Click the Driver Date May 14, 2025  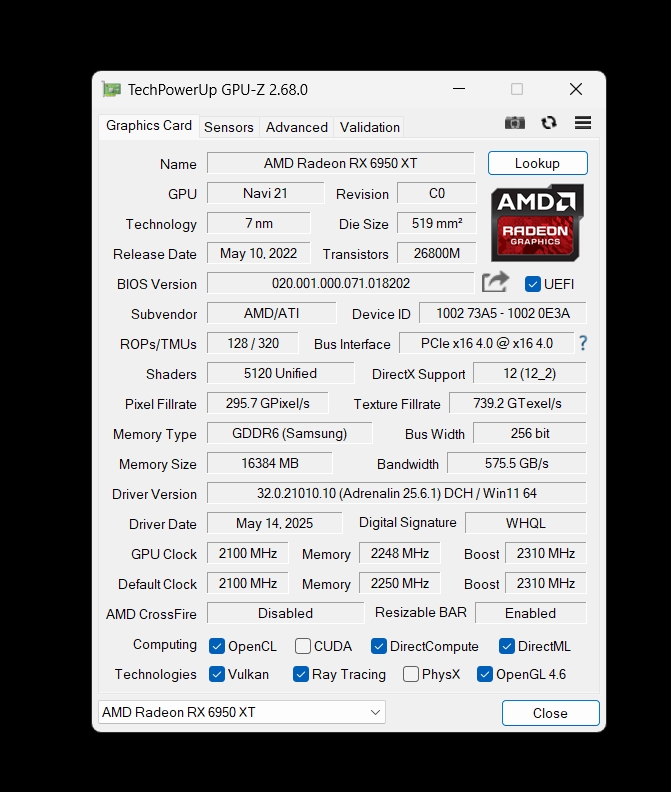(274, 523)
